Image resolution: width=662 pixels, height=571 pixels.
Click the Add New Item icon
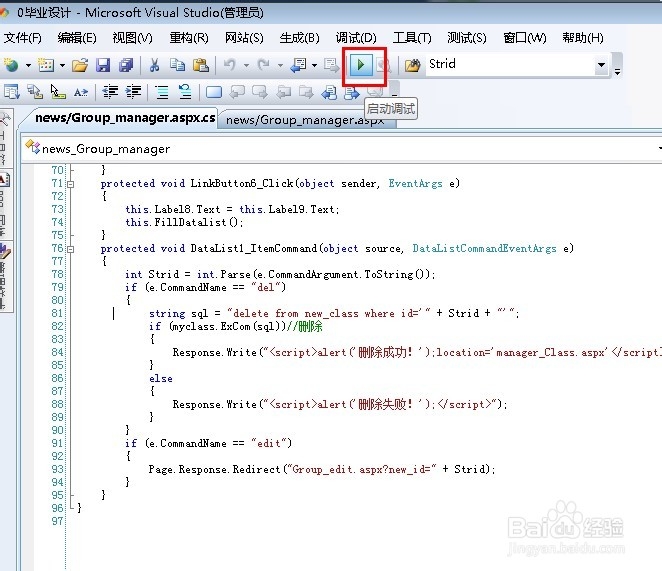pyautogui.click(x=46, y=65)
